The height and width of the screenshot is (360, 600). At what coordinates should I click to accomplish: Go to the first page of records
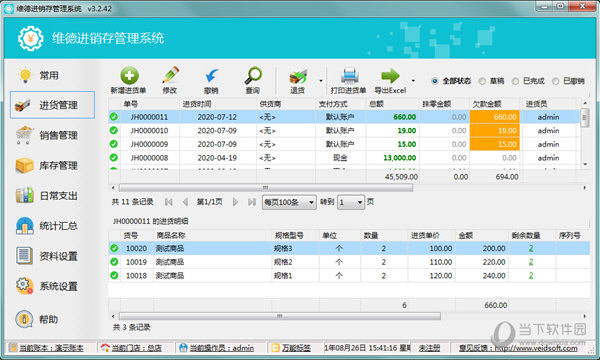(x=168, y=202)
